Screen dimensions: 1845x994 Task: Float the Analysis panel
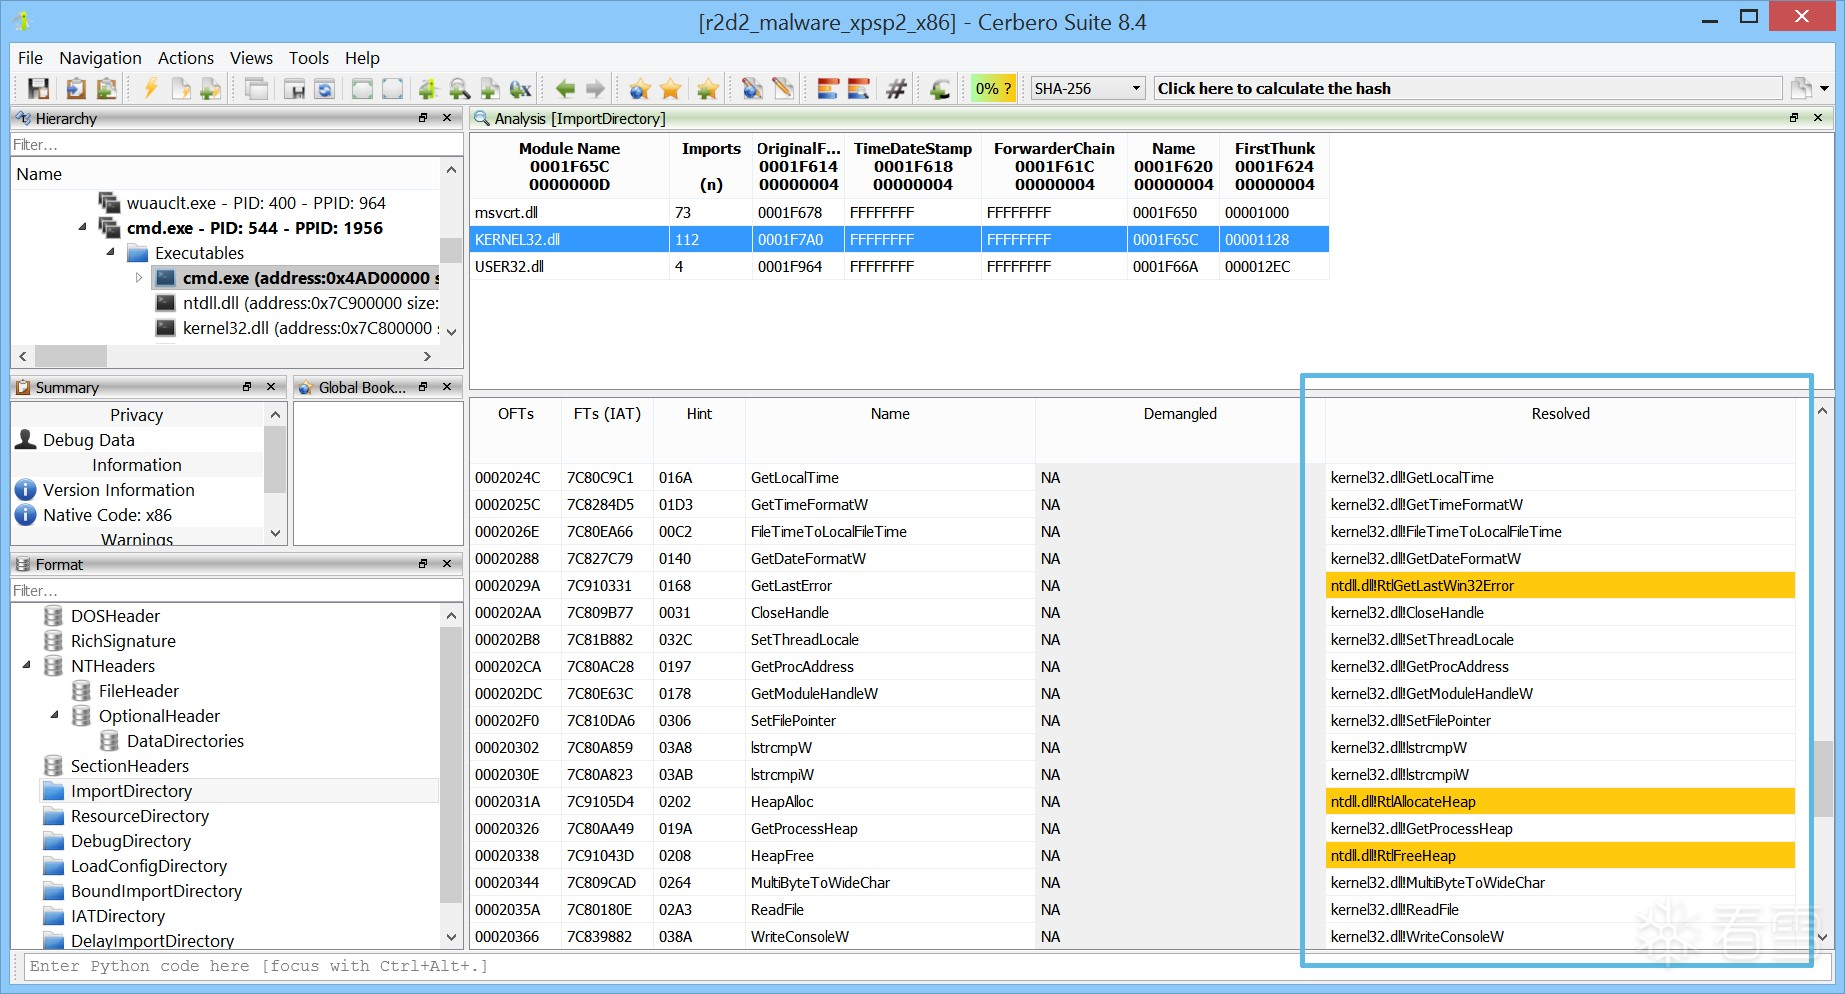click(1794, 118)
